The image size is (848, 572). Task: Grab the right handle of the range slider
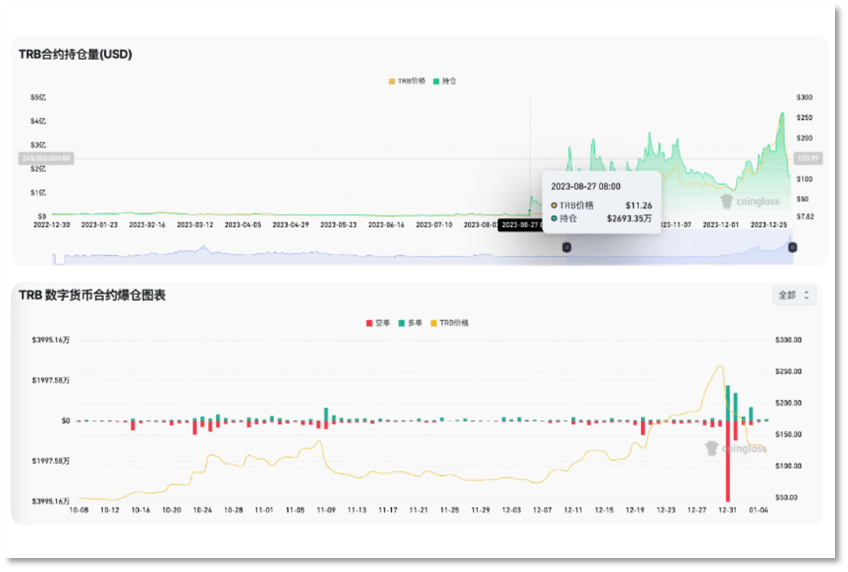pyautogui.click(x=792, y=247)
